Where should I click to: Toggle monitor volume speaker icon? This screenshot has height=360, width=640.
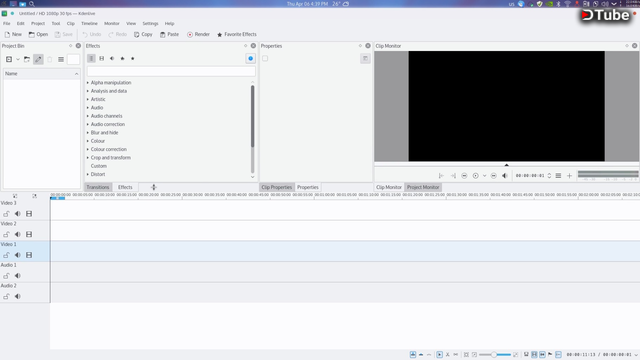pos(505,176)
